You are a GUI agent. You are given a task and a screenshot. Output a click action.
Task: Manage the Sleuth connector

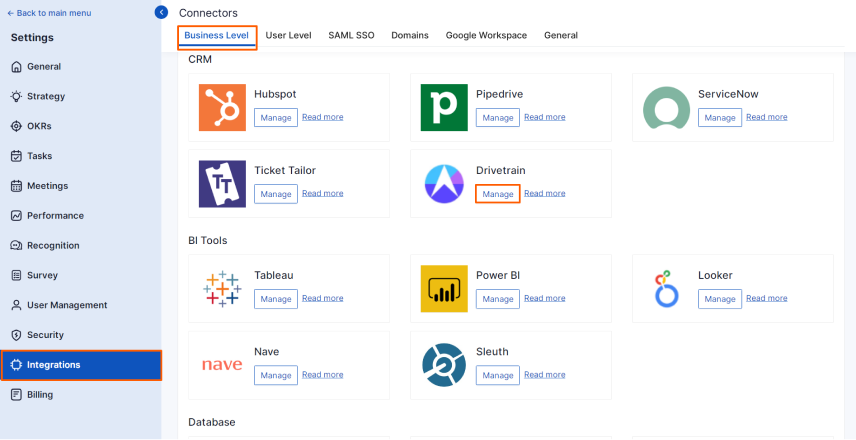498,375
